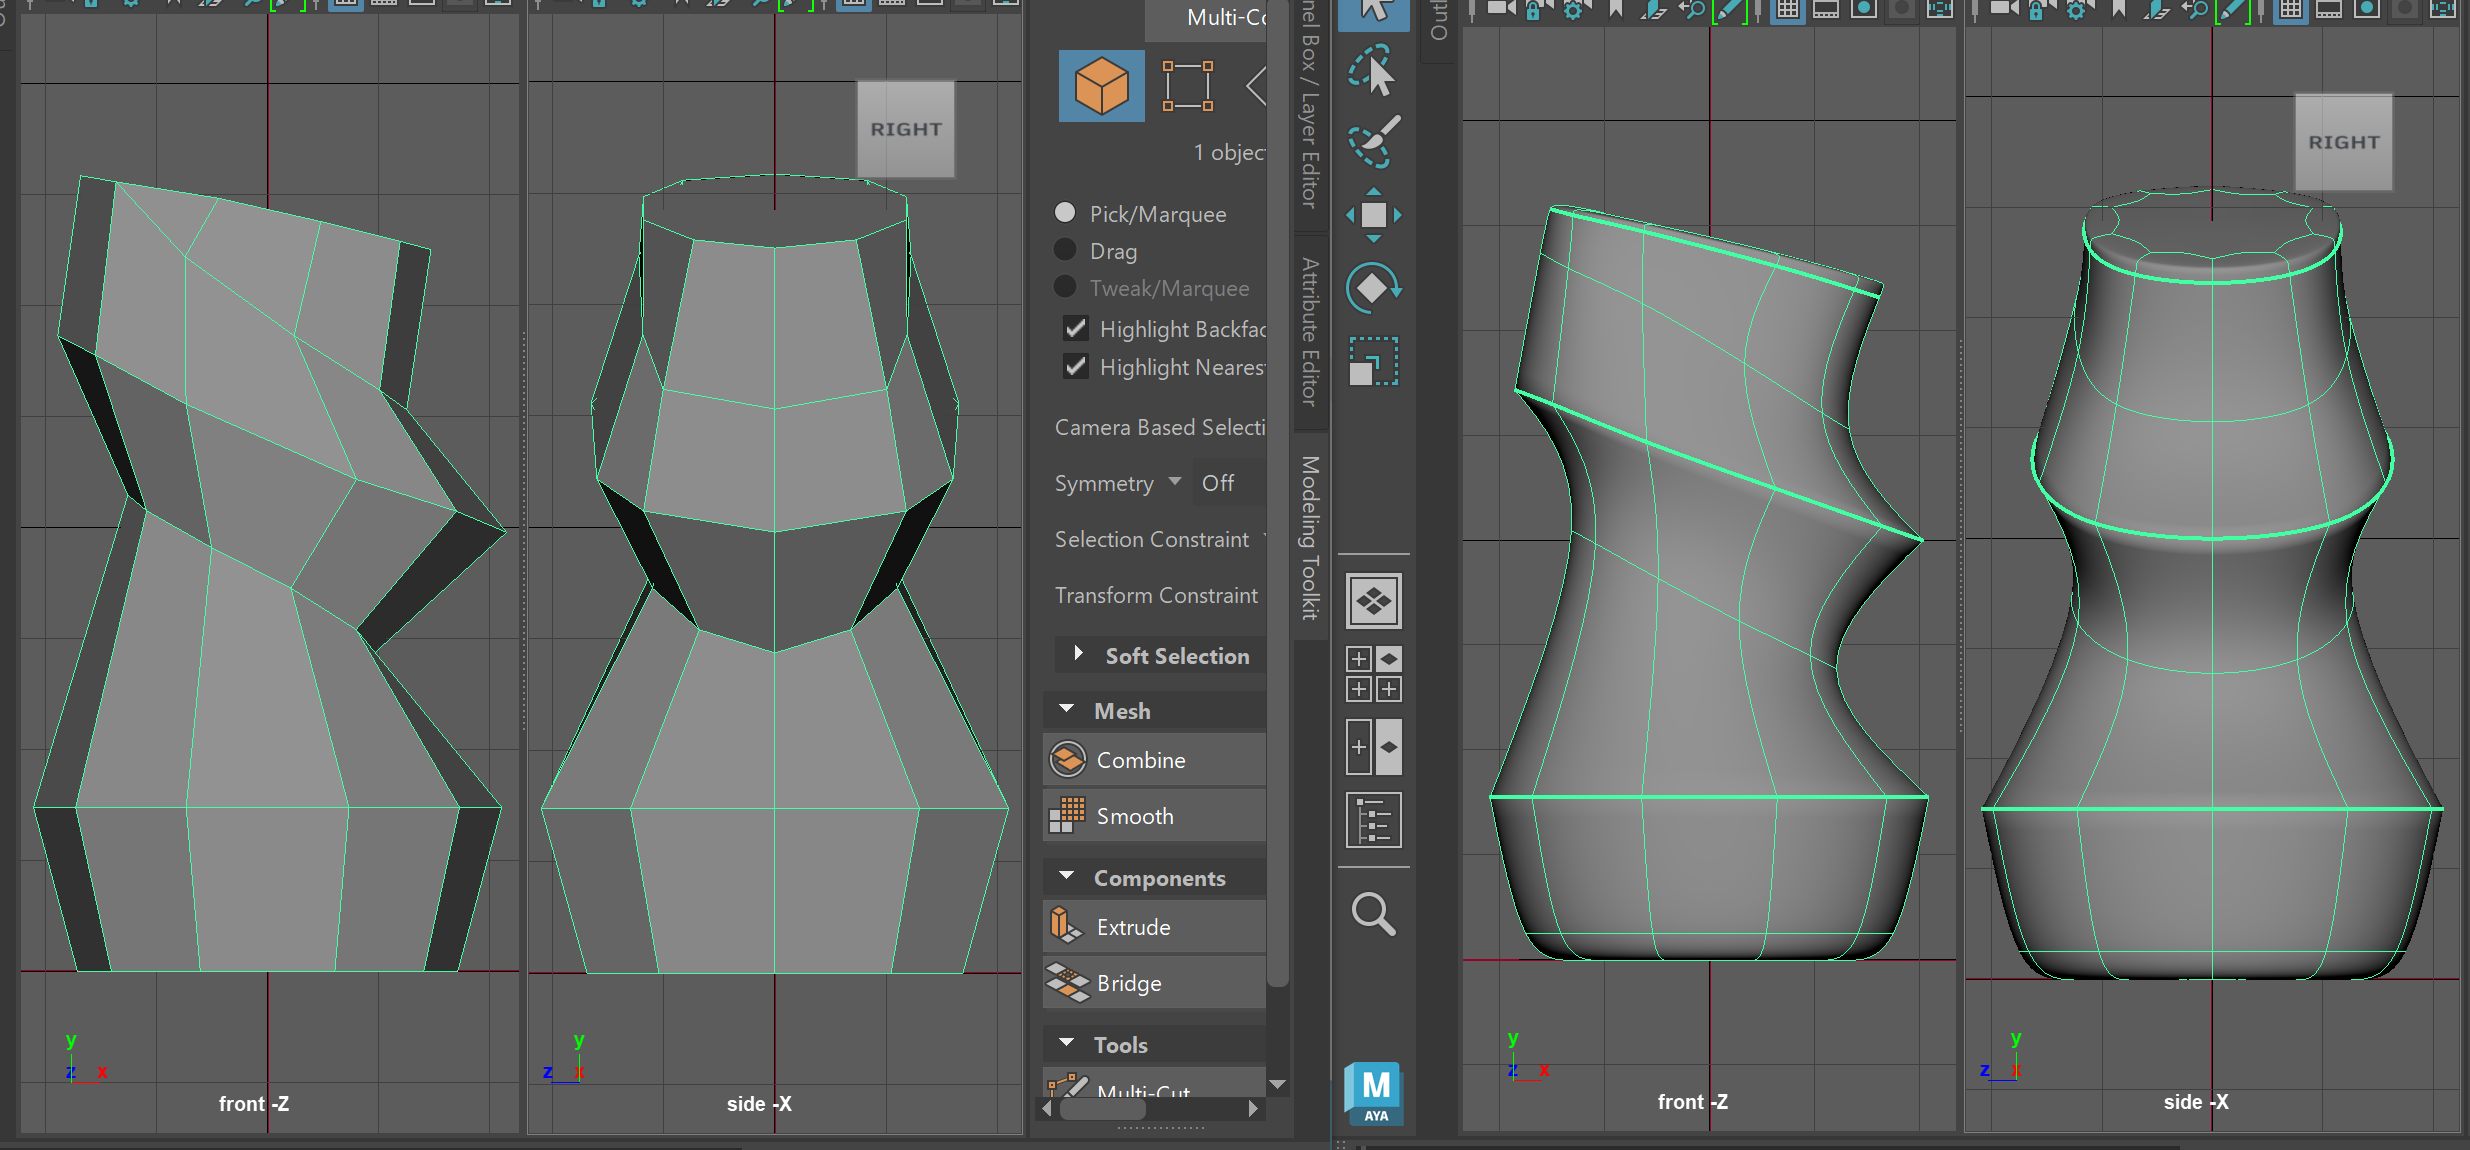Uncheck Highlight Backfaces checkbox
This screenshot has height=1150, width=2470.
pyautogui.click(x=1075, y=329)
